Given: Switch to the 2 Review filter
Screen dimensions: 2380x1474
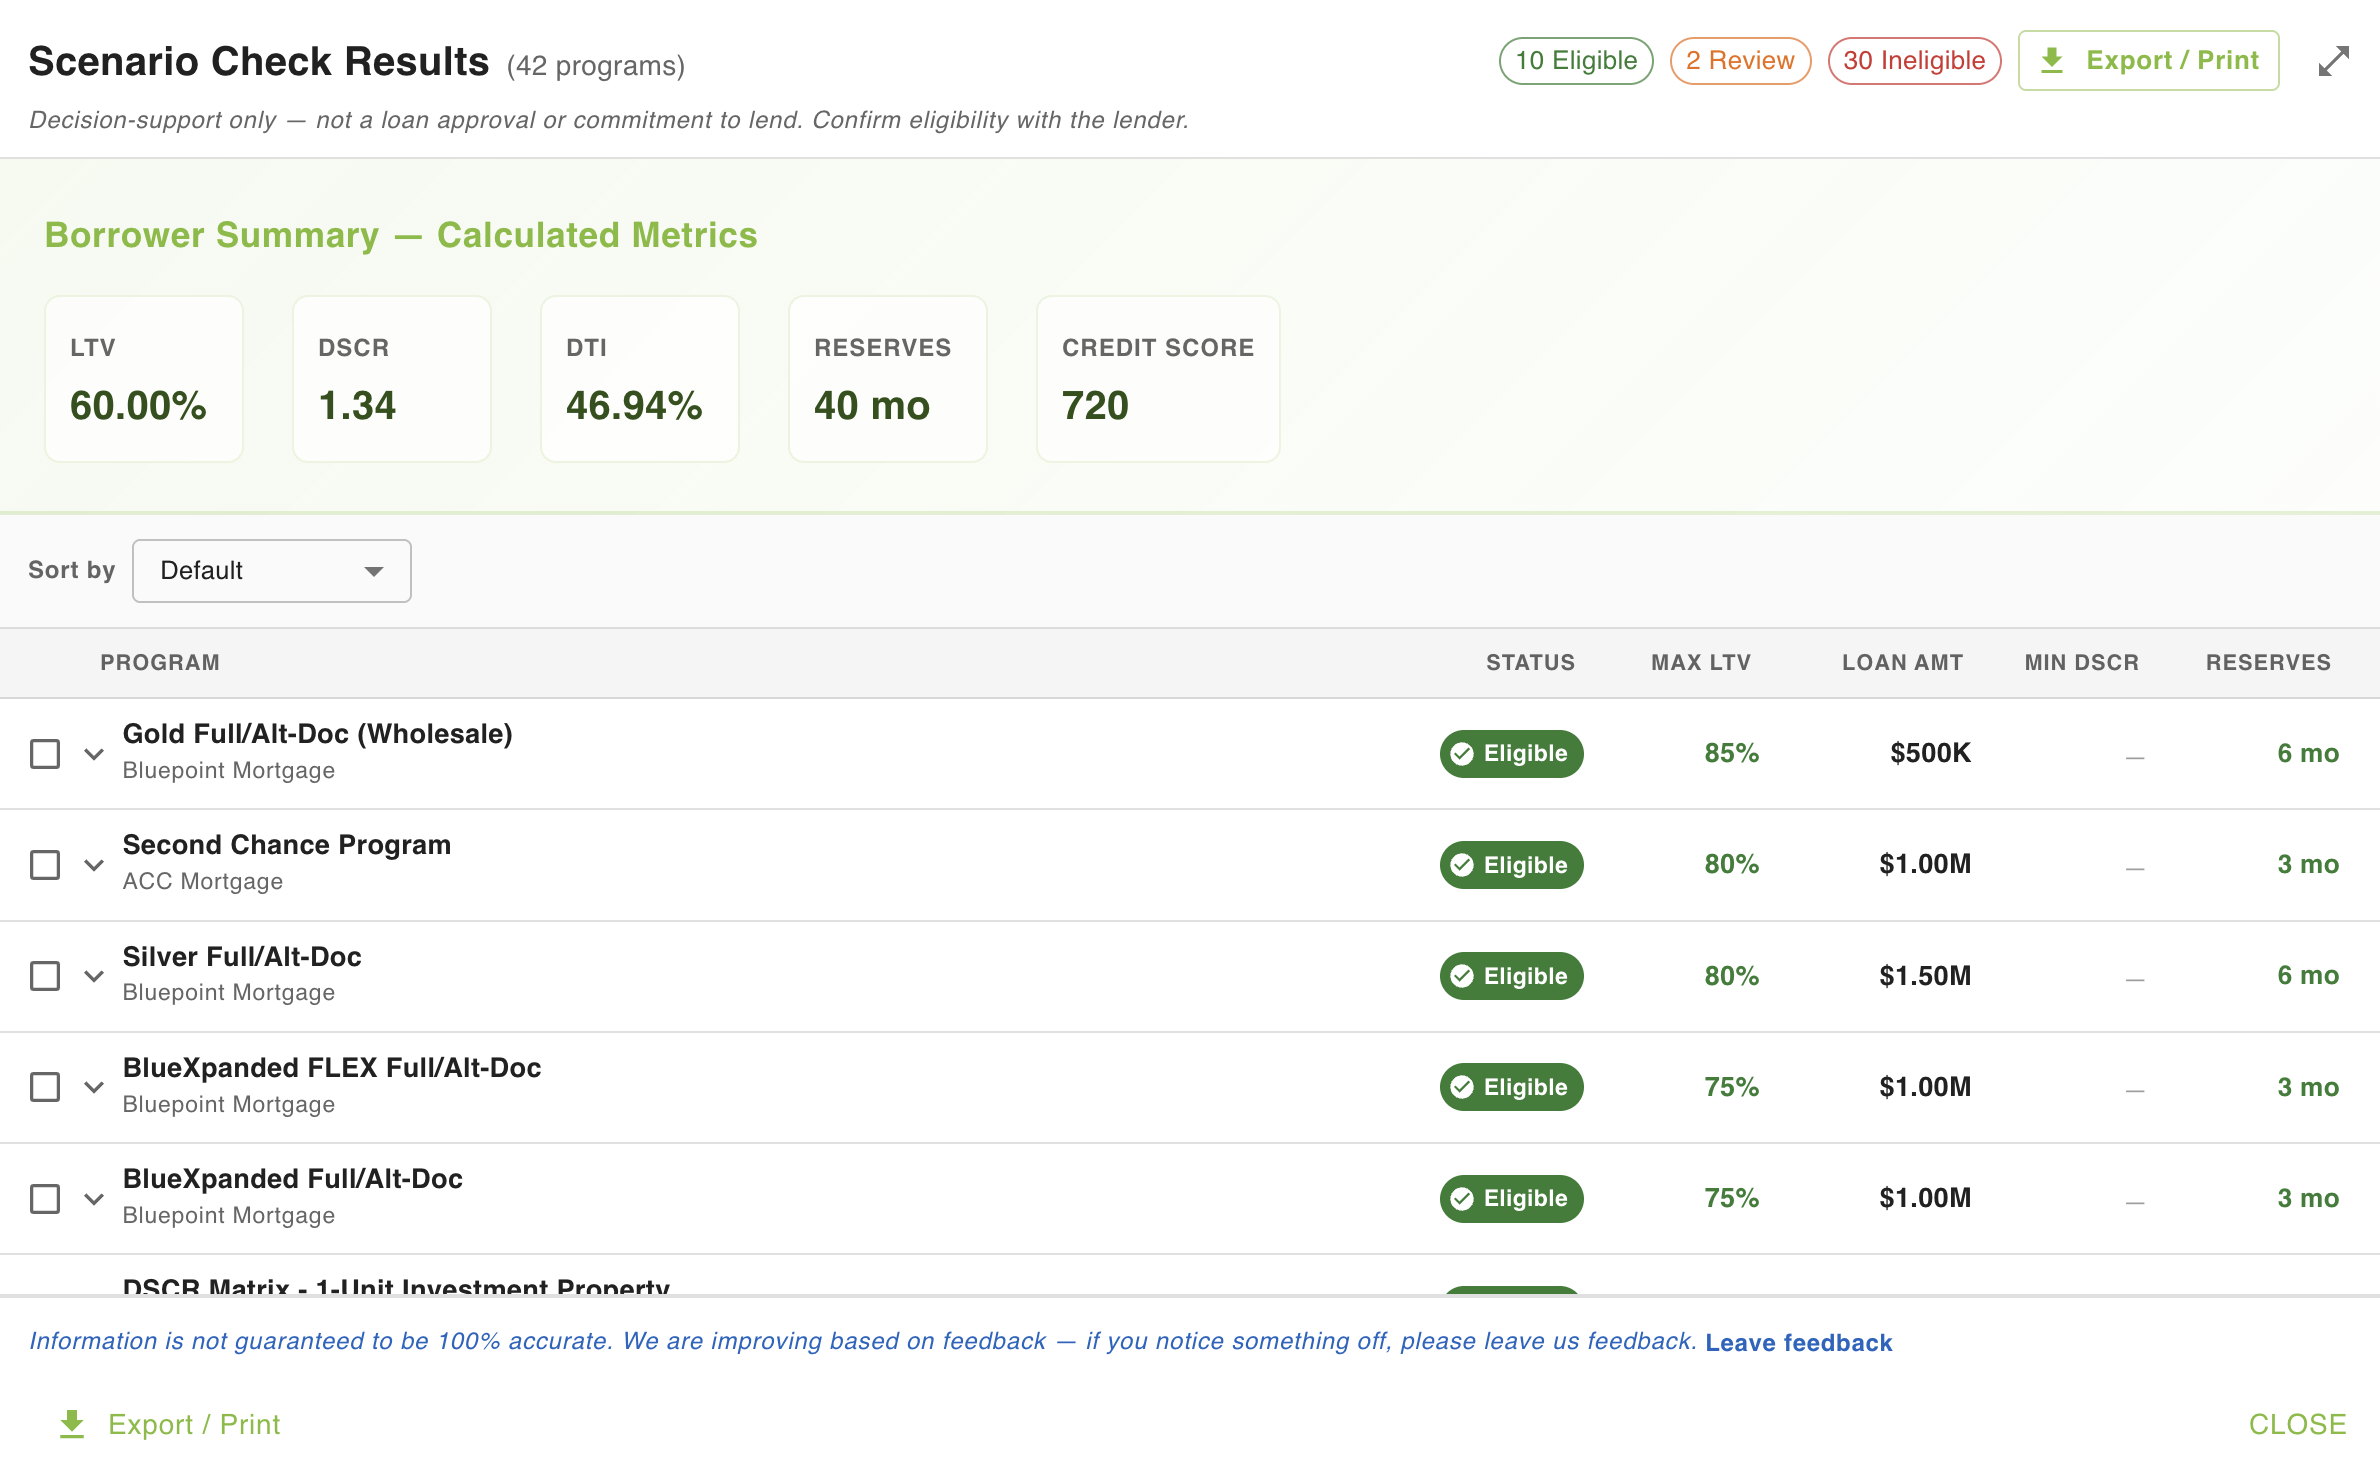Looking at the screenshot, I should tap(1740, 60).
